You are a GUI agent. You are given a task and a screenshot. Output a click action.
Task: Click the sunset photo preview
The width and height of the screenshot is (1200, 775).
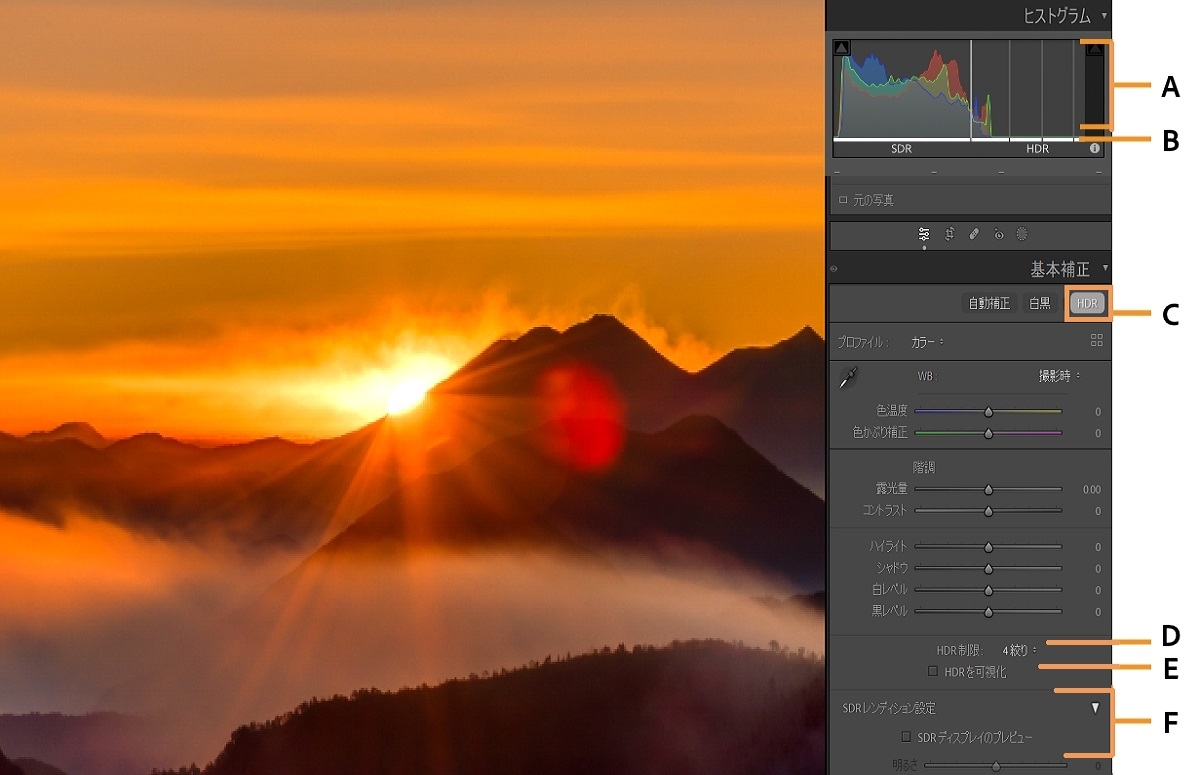412,388
